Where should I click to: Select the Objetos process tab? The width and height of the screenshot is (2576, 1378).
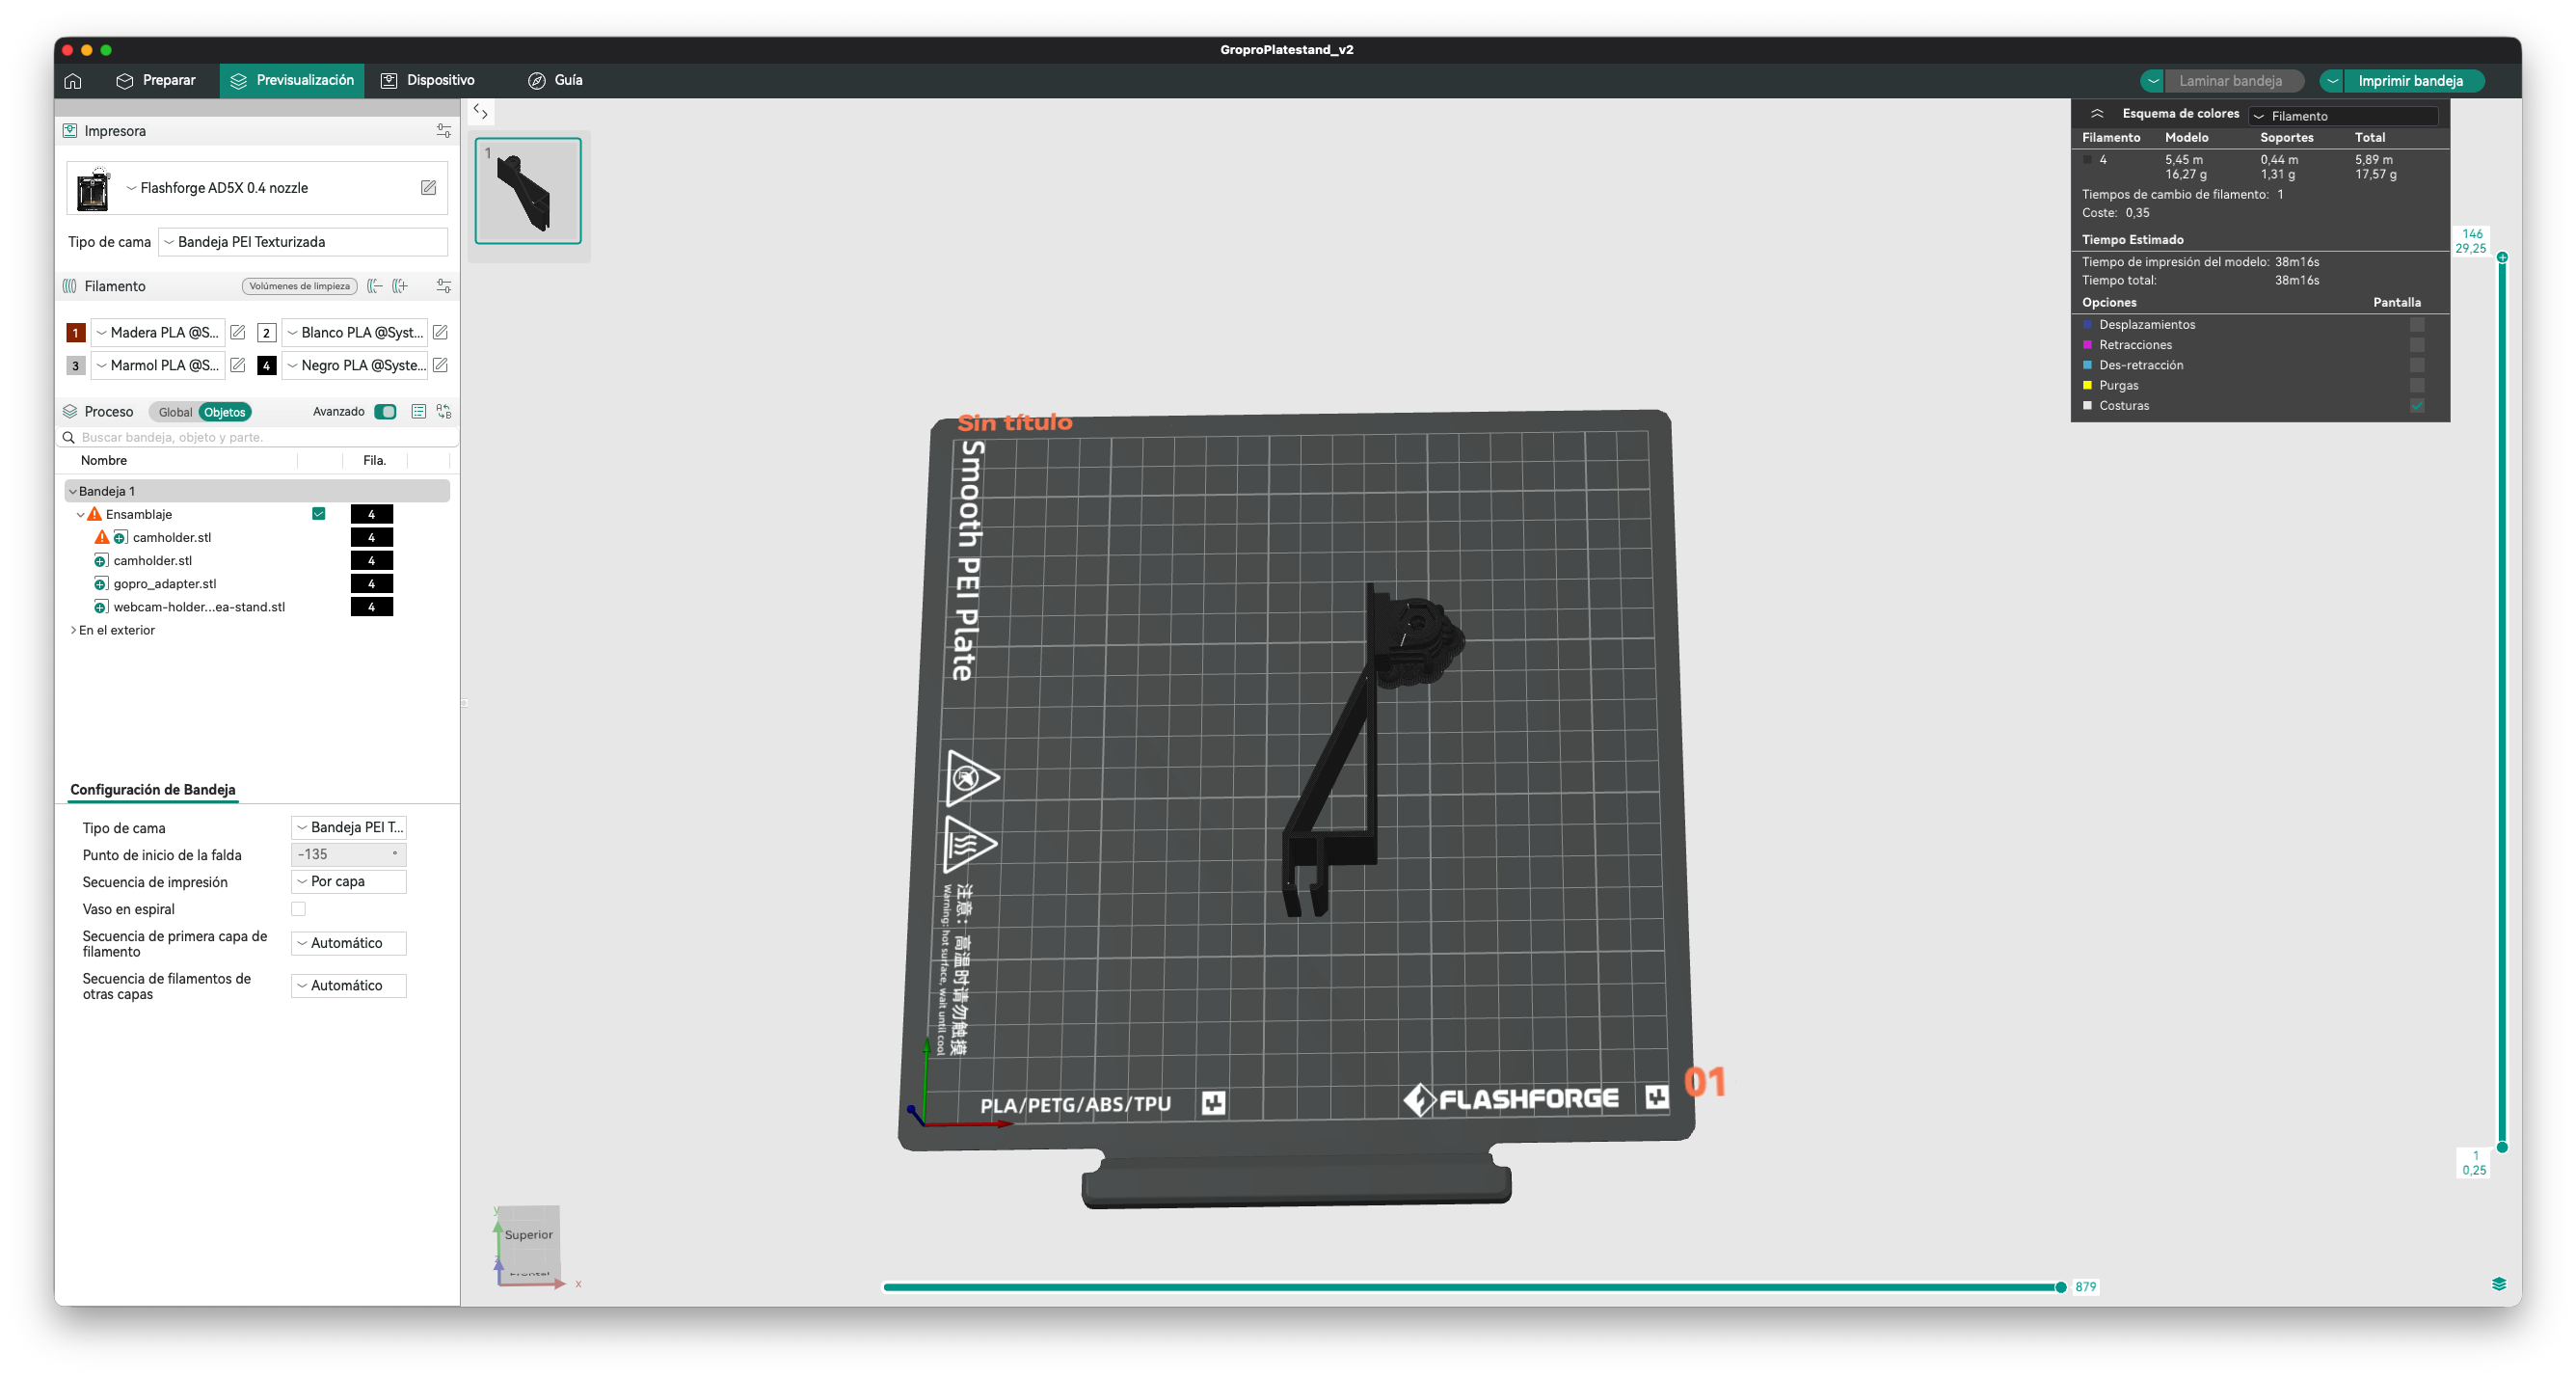click(x=224, y=412)
